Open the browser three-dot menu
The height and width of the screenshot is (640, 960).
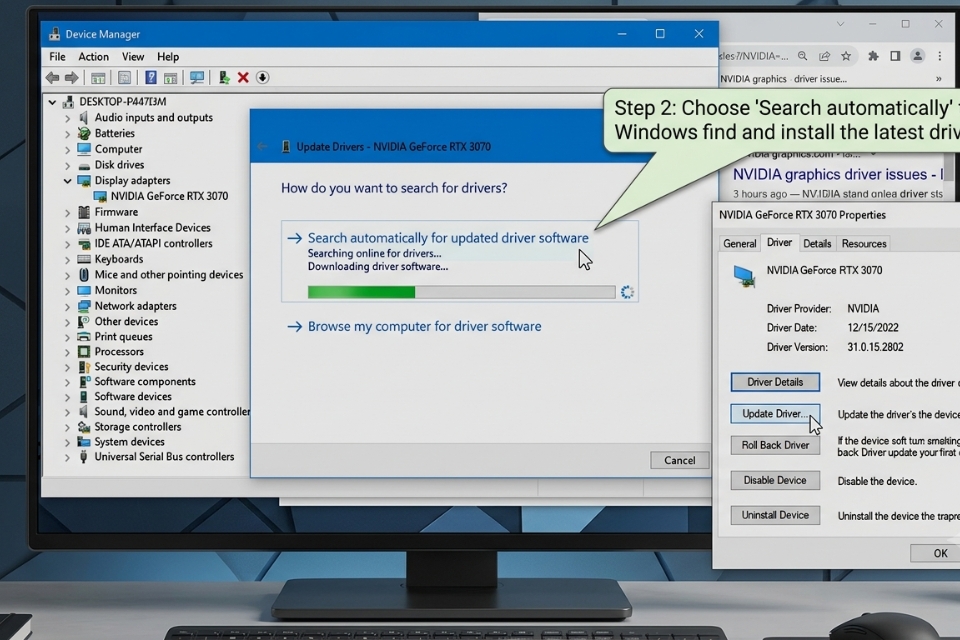coord(940,56)
